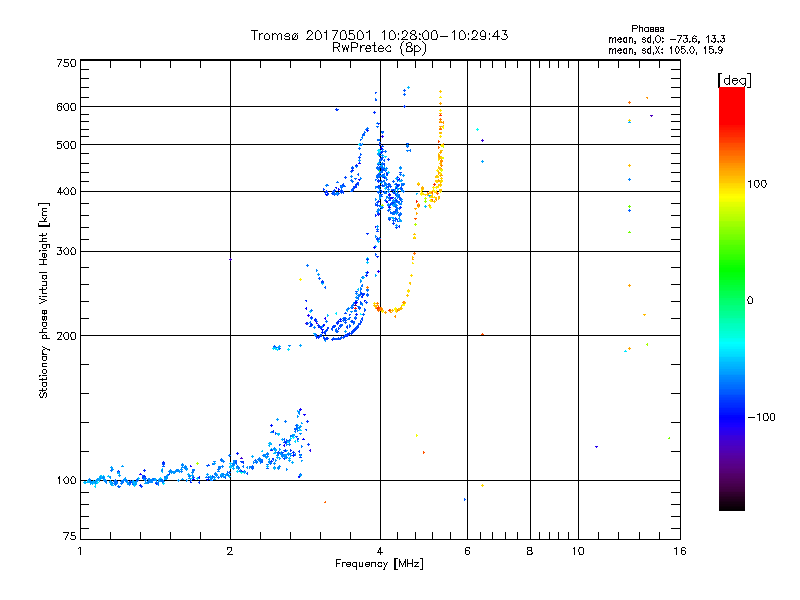Click the 'Stationary phase Virtual Height [km]' axis title
The height and width of the screenshot is (600, 800).
tap(44, 300)
